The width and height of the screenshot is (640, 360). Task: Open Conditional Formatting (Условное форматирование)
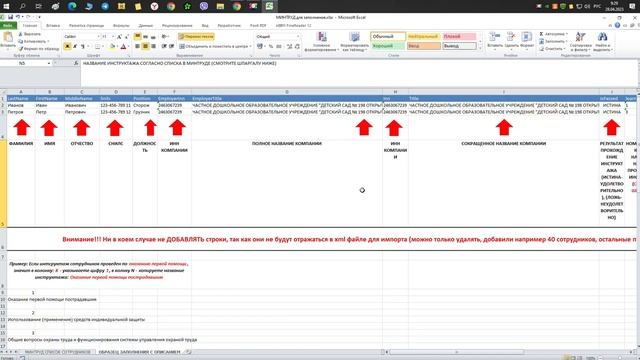(x=322, y=41)
